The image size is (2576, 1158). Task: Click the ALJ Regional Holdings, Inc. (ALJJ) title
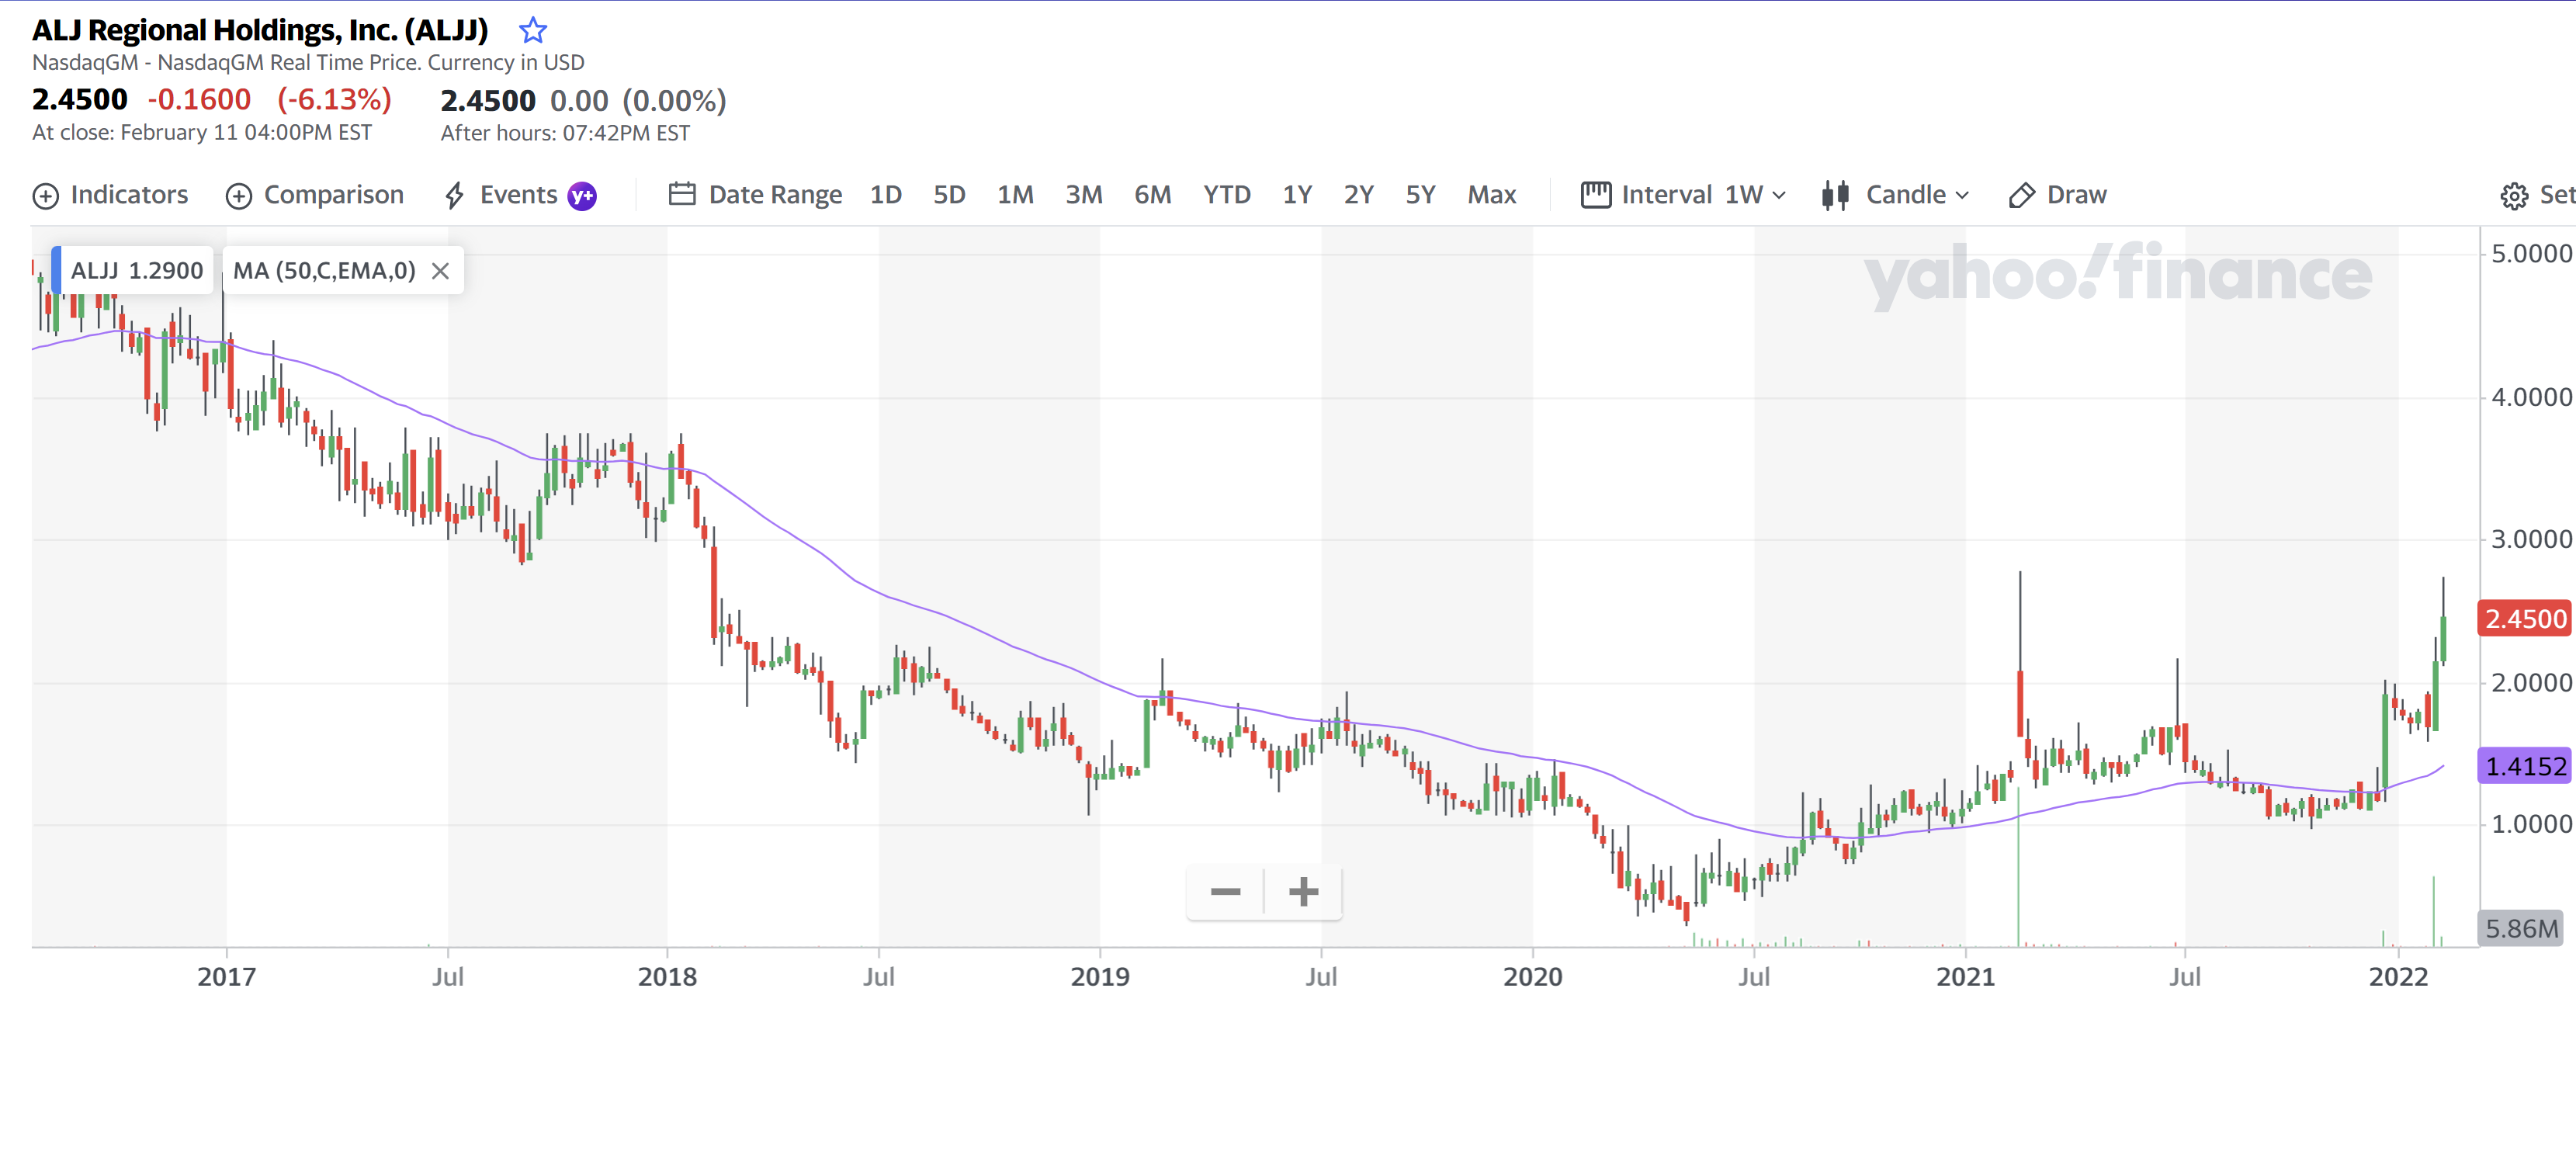(260, 30)
